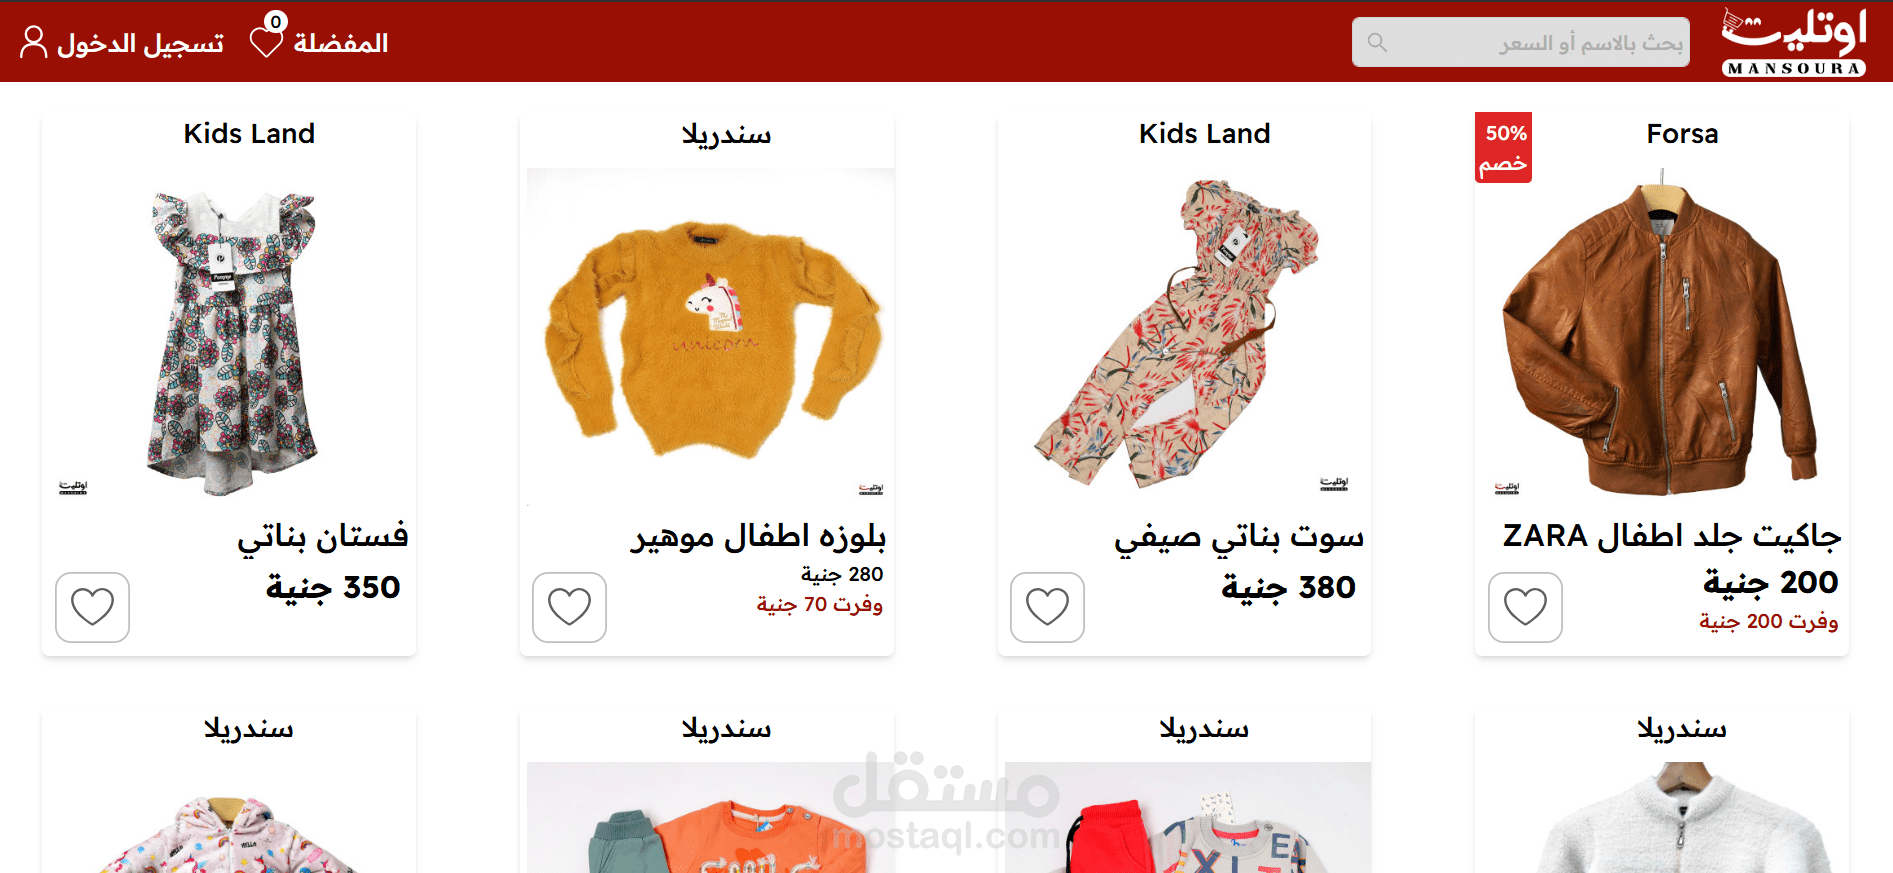Open the brown leather jacket image

(1661, 335)
